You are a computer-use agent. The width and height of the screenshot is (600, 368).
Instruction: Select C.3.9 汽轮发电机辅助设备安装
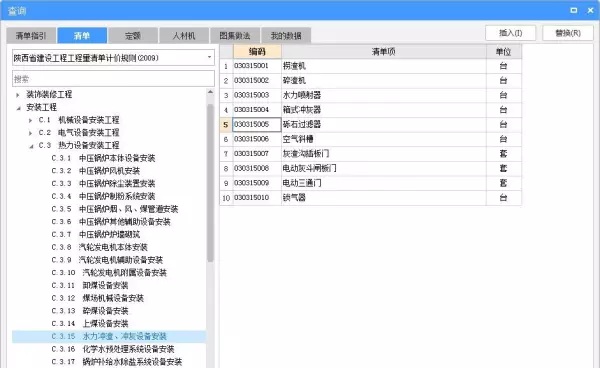coord(107,260)
